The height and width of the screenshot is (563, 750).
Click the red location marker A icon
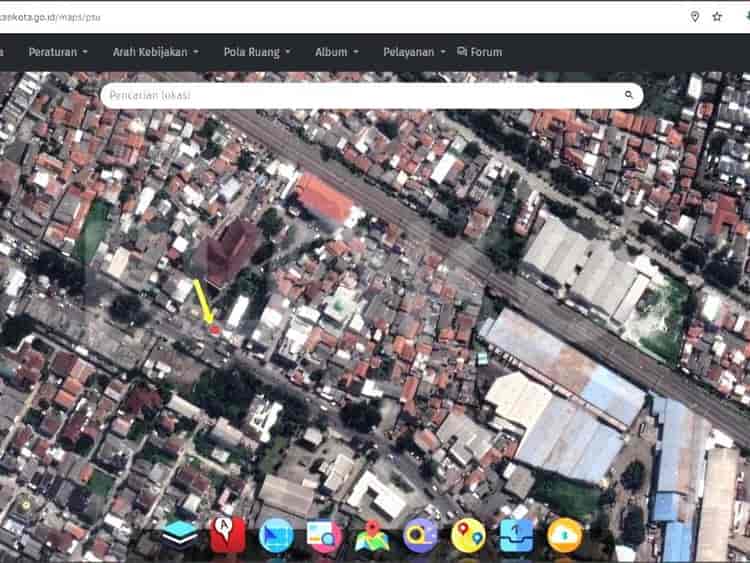[x=228, y=535]
